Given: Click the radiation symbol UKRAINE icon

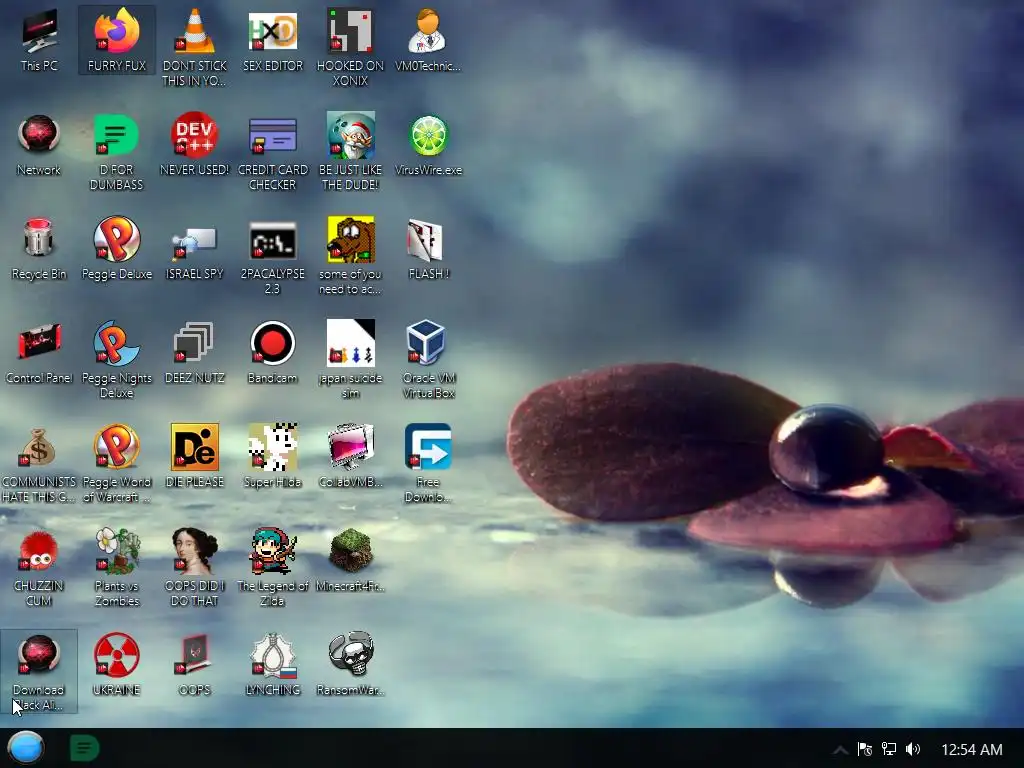Looking at the screenshot, I should [x=117, y=654].
